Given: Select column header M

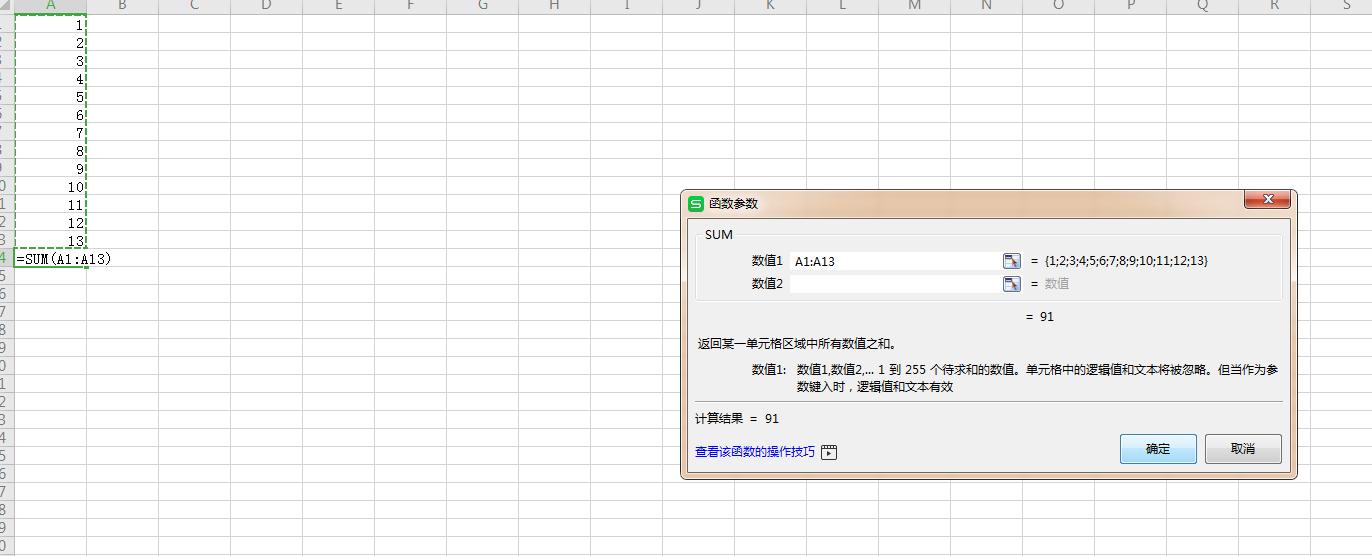Looking at the screenshot, I should 914,6.
